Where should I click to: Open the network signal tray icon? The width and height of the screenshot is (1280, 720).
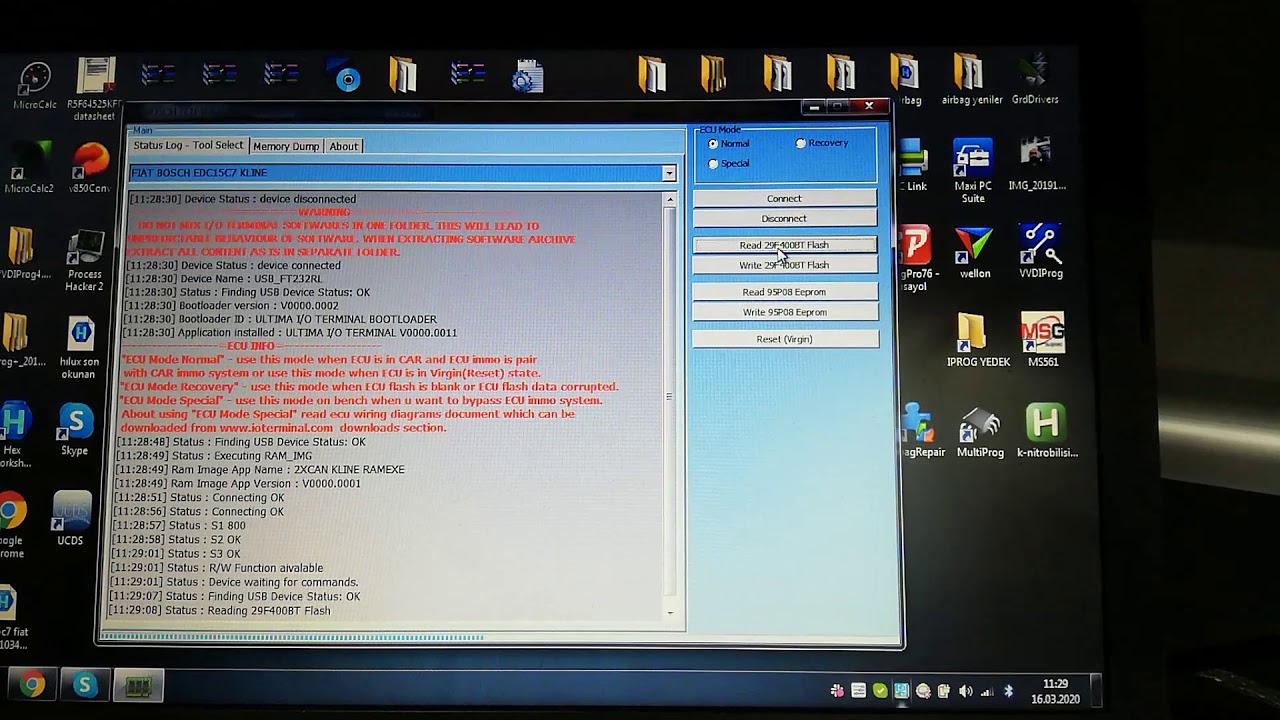[x=987, y=691]
